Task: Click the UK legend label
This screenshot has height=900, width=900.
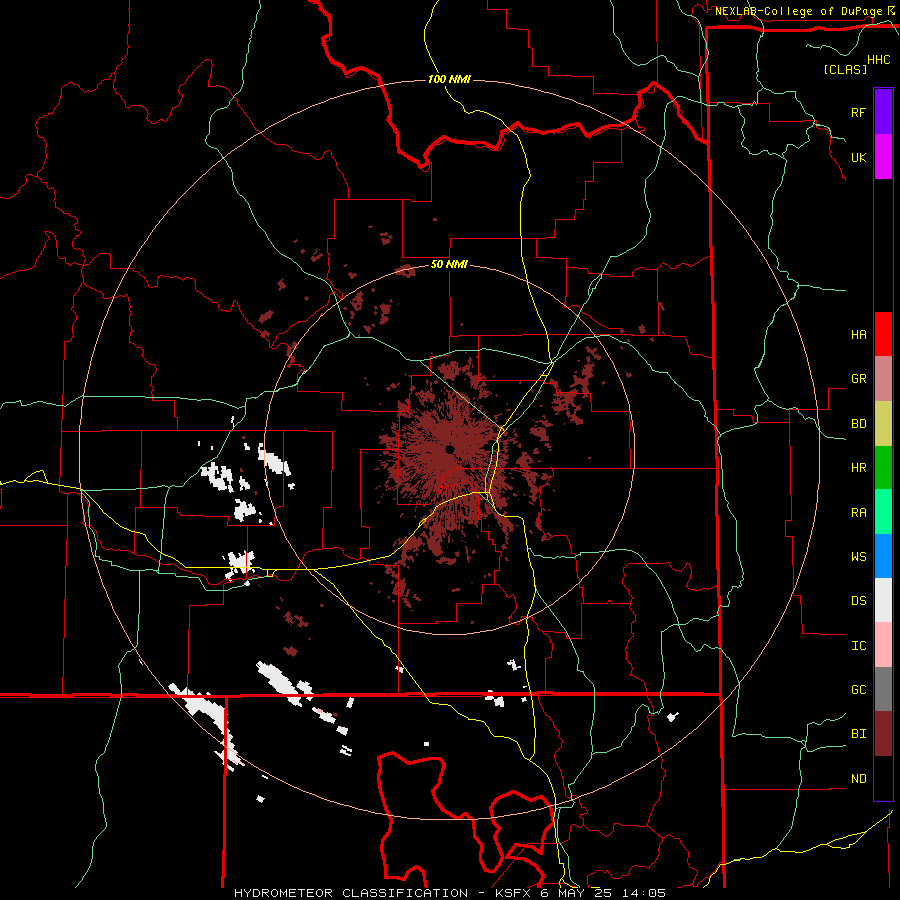Action: (x=858, y=157)
